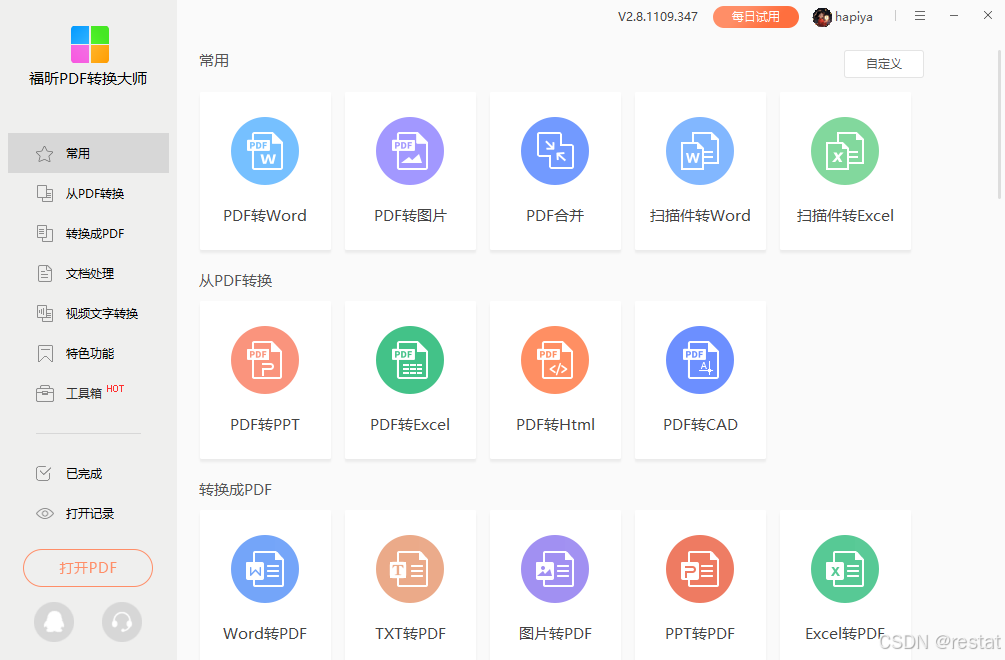
Task: Click the eye icon beside 打开记录
Action: point(45,514)
